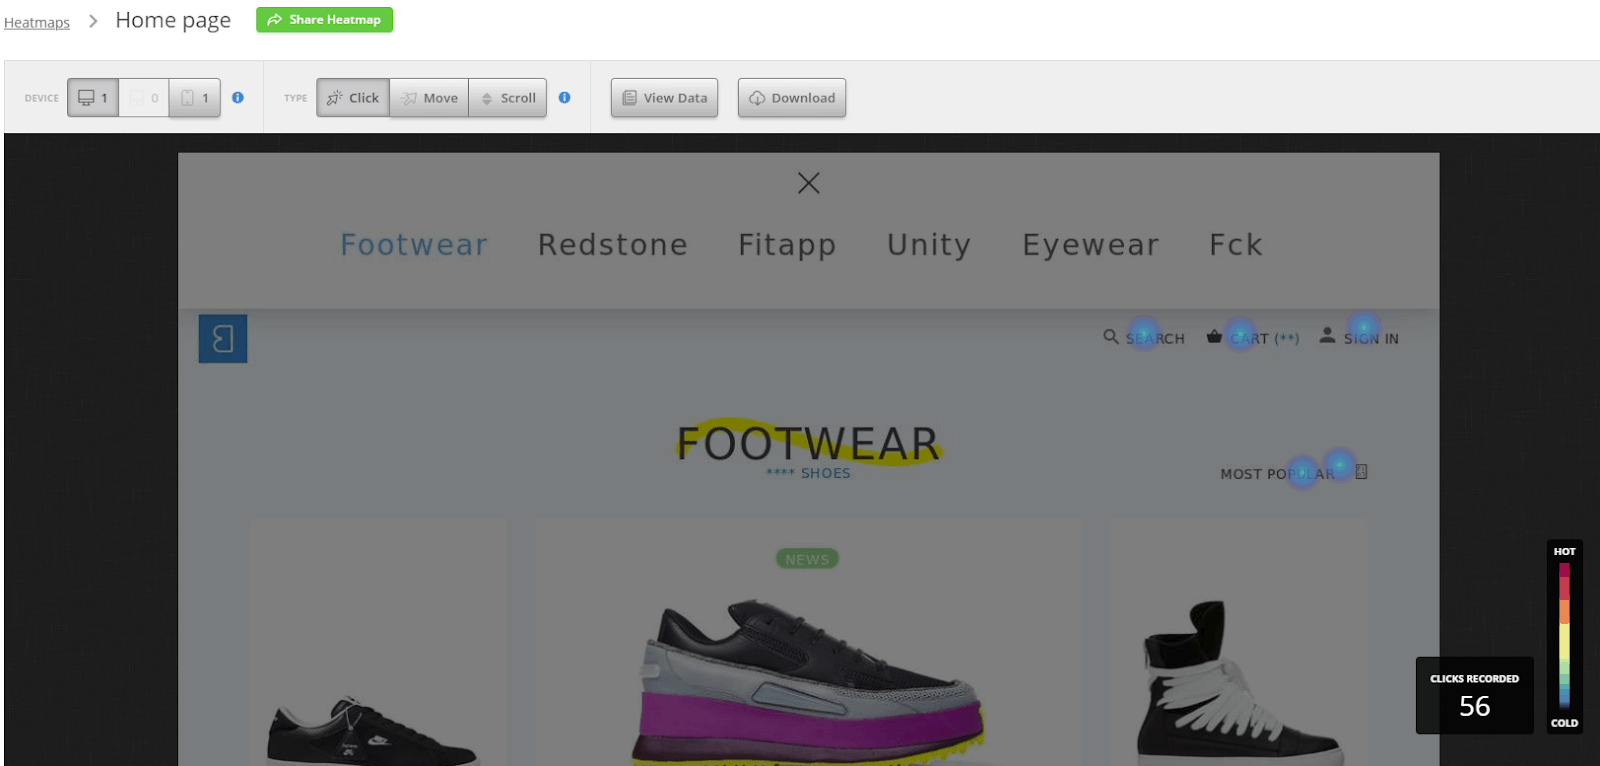1600x766 pixels.
Task: Click the NEWS badge
Action: (807, 559)
